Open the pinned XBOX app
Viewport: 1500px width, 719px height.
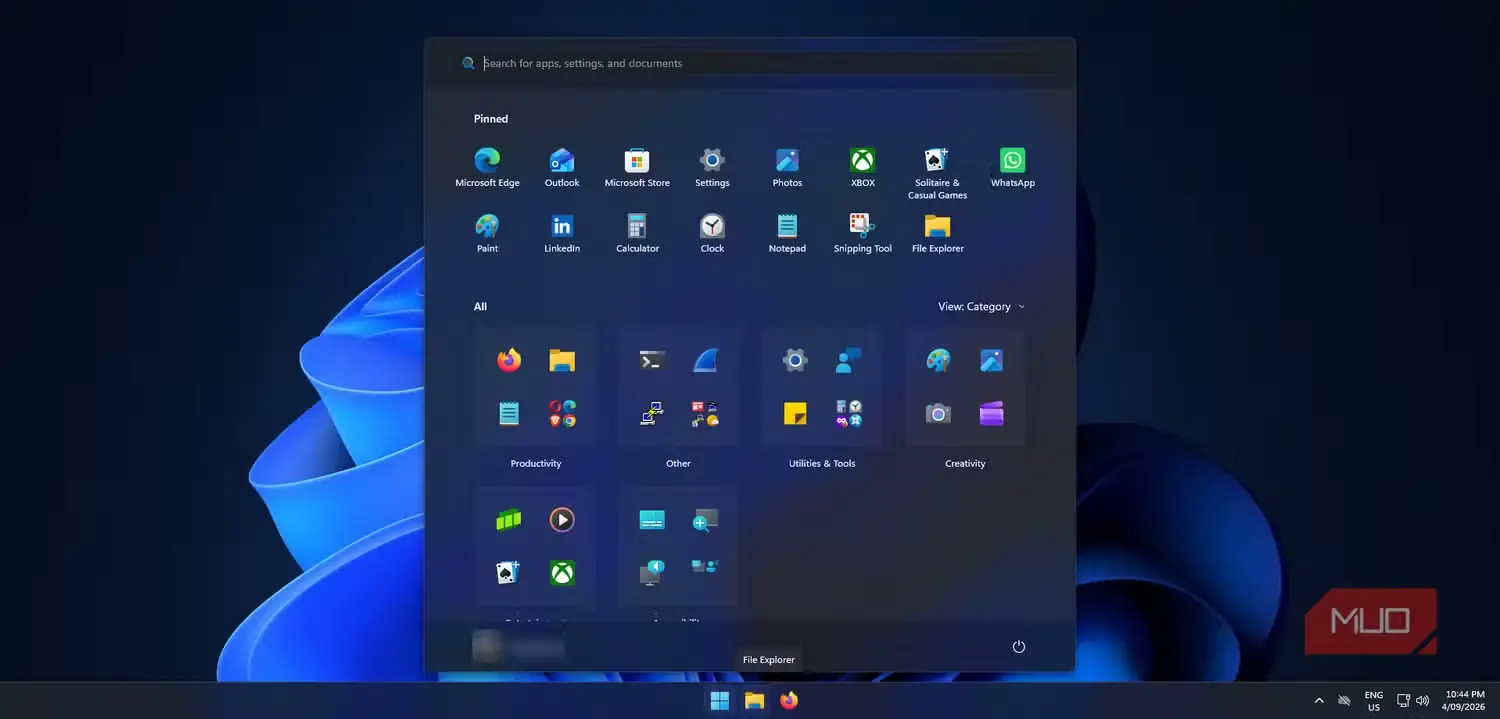862,167
